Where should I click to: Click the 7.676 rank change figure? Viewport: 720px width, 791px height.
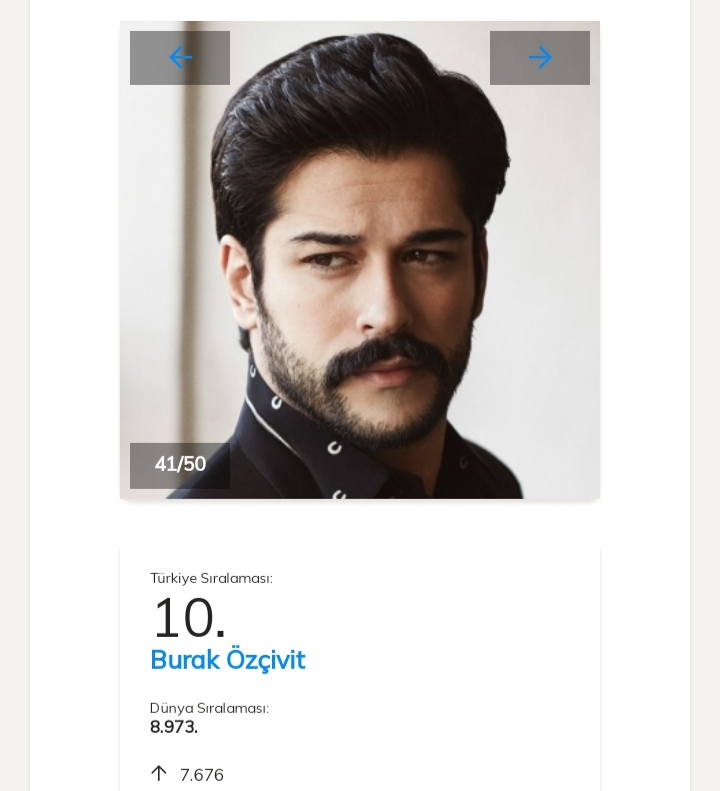coord(202,775)
